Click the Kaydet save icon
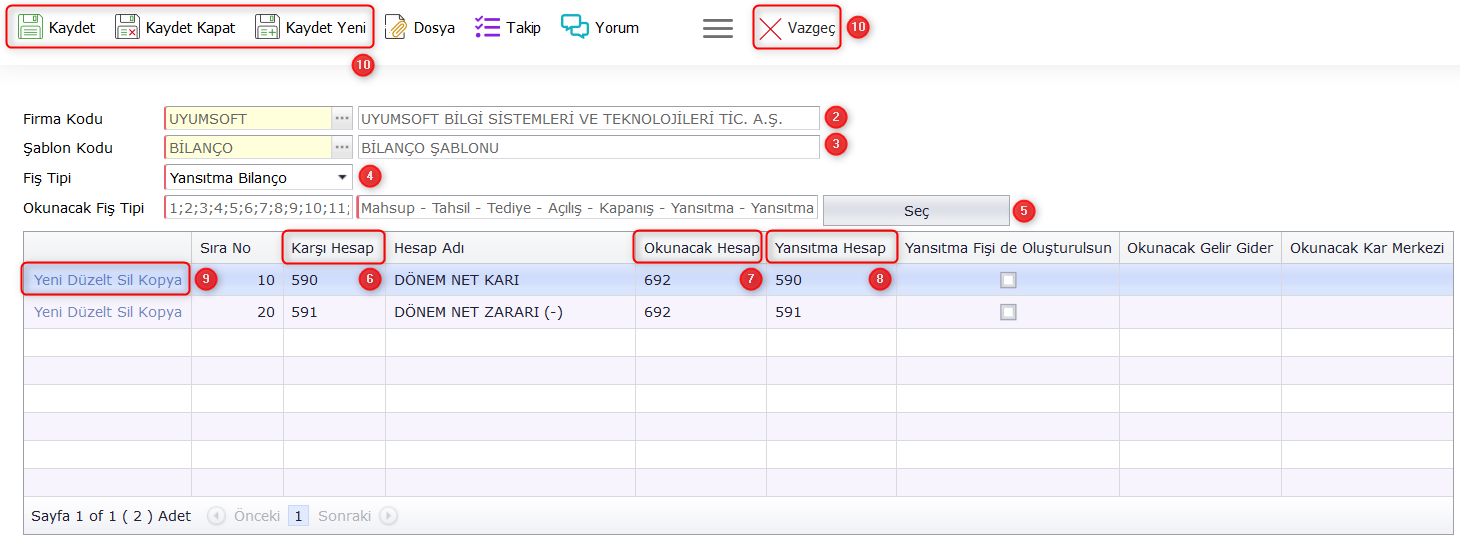The image size is (1460, 540). [30, 28]
